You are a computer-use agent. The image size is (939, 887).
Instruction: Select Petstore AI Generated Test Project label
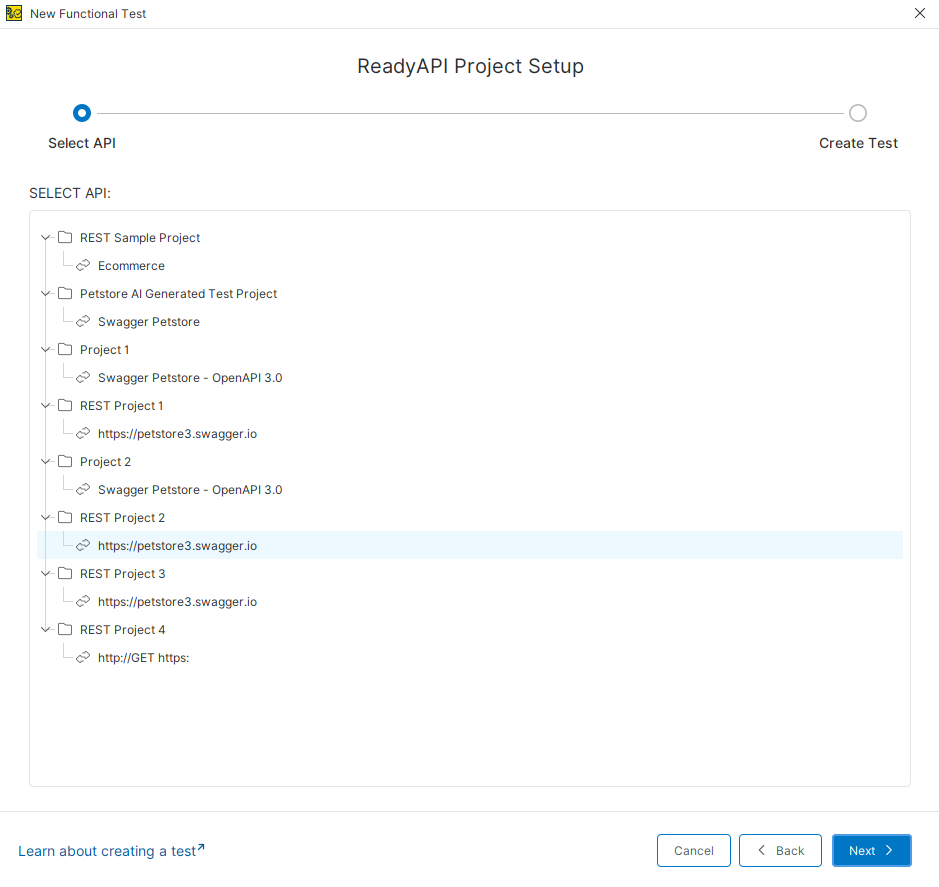click(178, 293)
